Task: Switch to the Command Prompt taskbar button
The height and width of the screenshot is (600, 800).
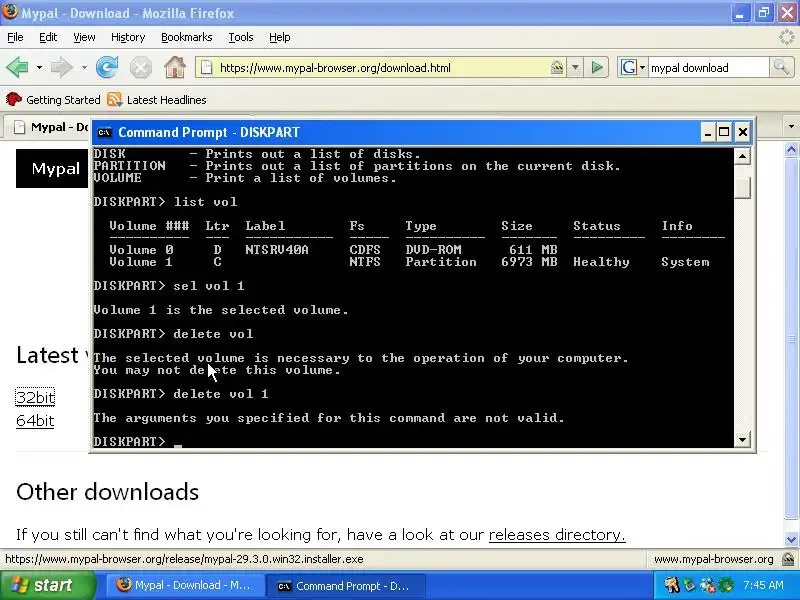Action: (345, 586)
